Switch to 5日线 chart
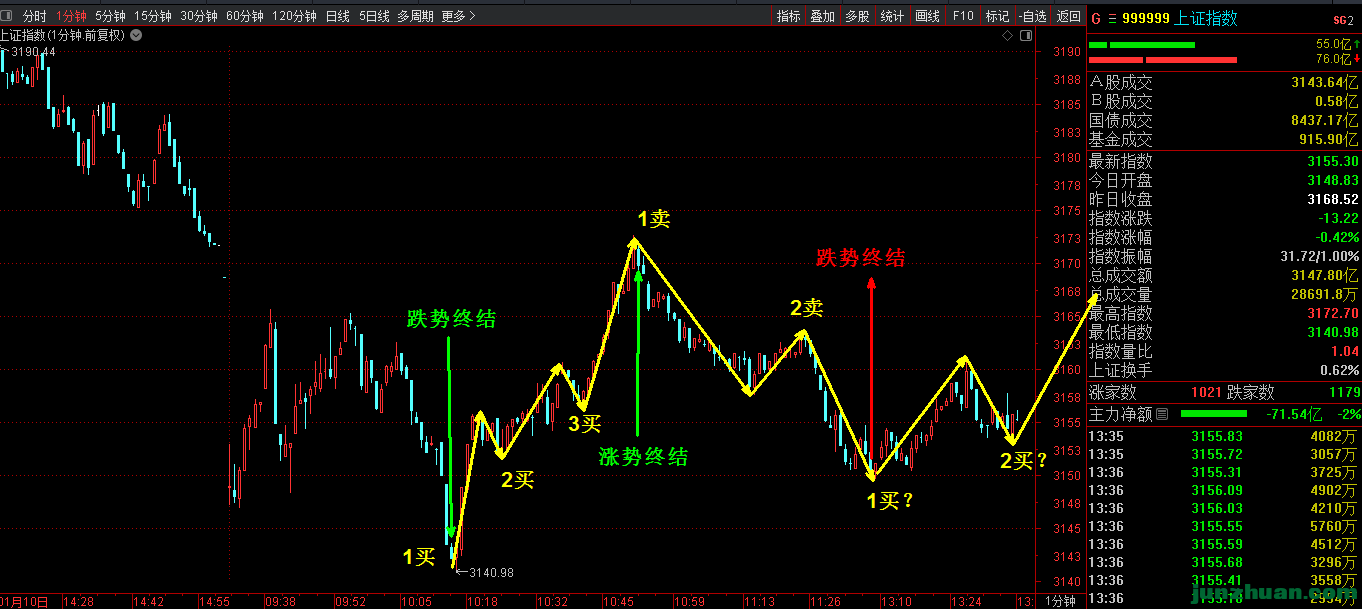The height and width of the screenshot is (609, 1362). [x=374, y=16]
